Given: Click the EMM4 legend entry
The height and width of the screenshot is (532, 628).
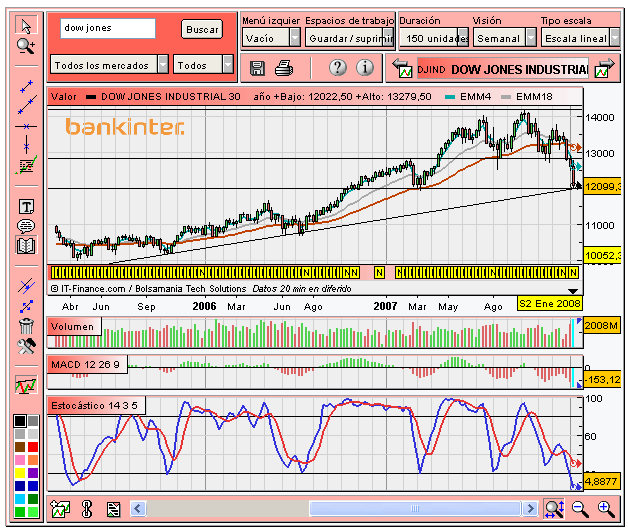Looking at the screenshot, I should point(469,97).
